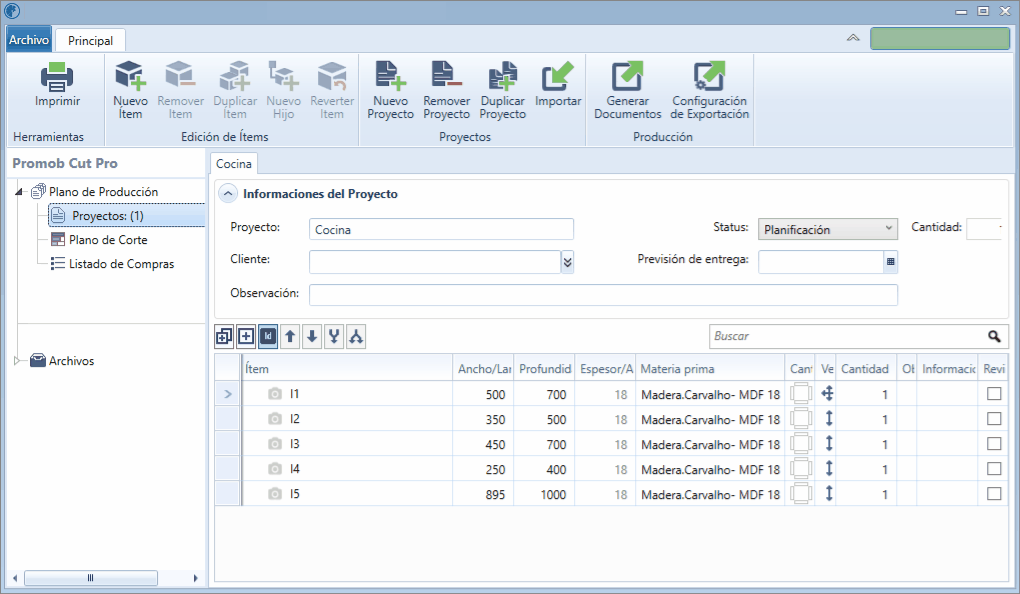Expand the Cliente dropdown chevron
Screen dimensions: 1020x594
point(567,262)
